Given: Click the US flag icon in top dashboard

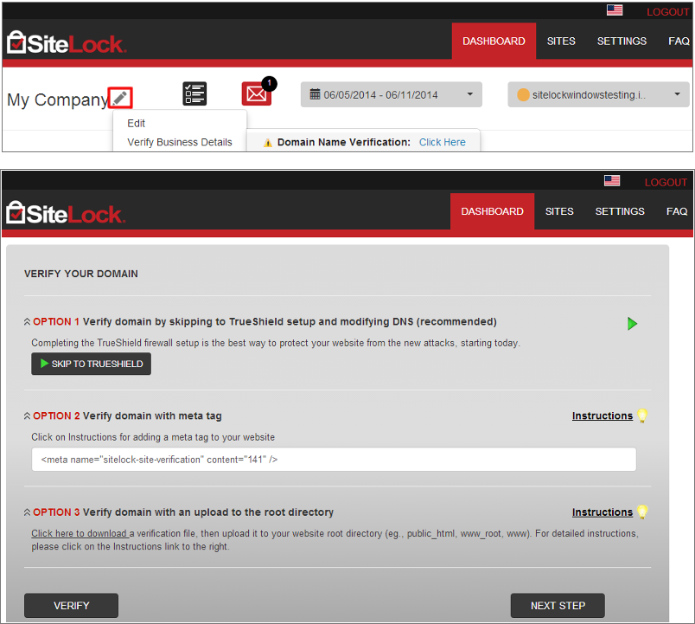Looking at the screenshot, I should (x=615, y=10).
